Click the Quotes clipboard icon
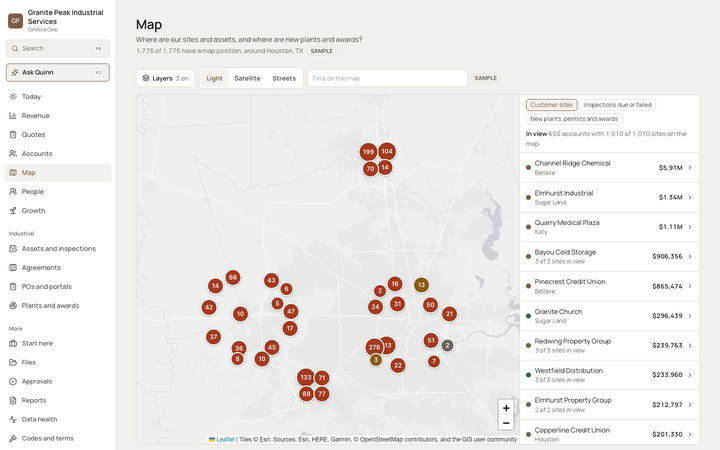Viewport: 720px width, 450px height. (13, 135)
